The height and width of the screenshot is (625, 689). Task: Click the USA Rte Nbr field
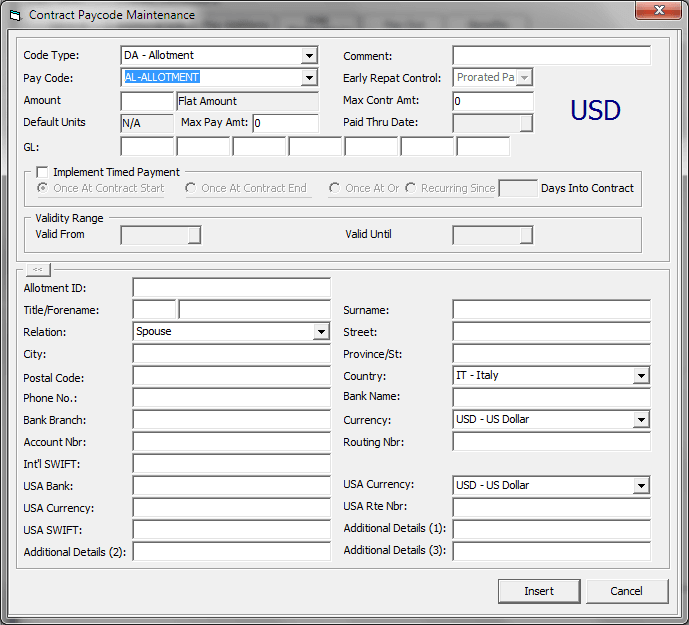551,508
